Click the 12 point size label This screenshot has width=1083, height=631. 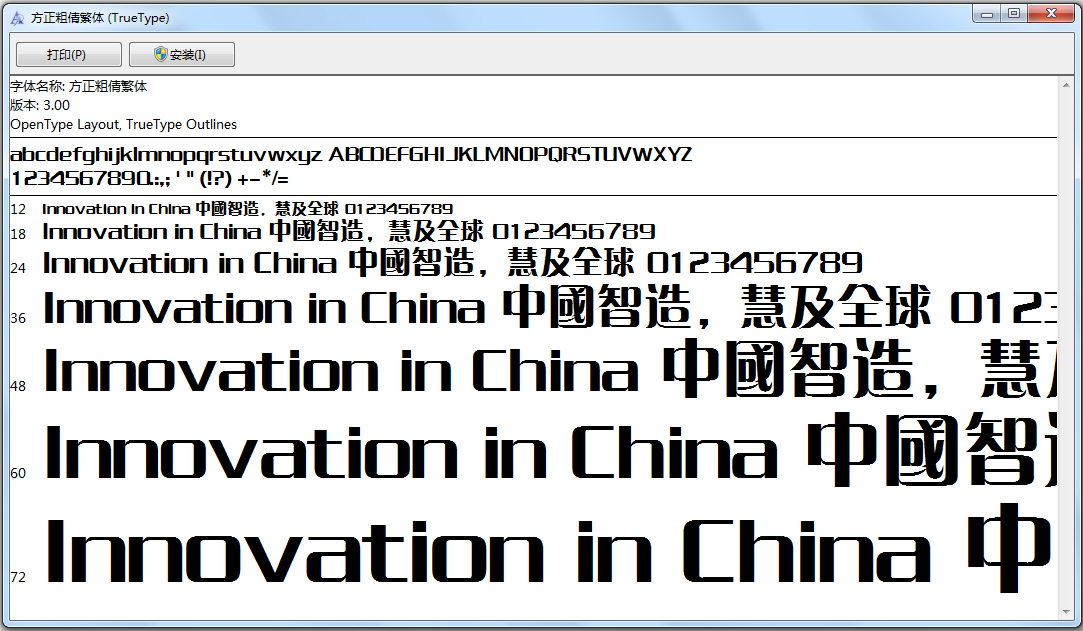pos(18,209)
